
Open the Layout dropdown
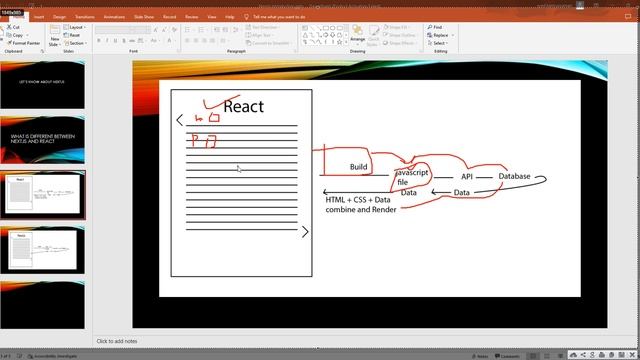pos(75,27)
